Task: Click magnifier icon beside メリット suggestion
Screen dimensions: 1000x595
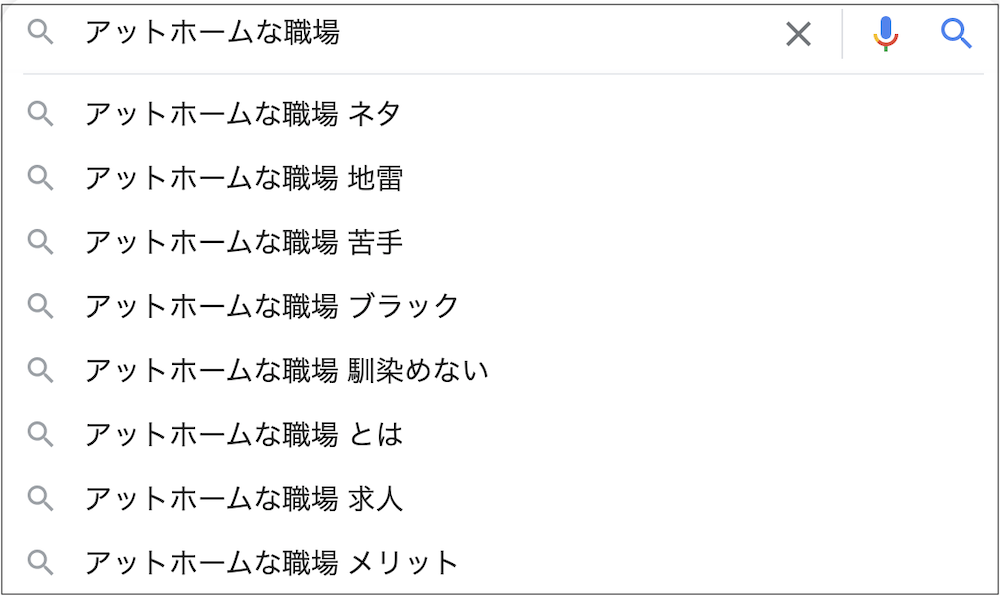Action: coord(40,562)
